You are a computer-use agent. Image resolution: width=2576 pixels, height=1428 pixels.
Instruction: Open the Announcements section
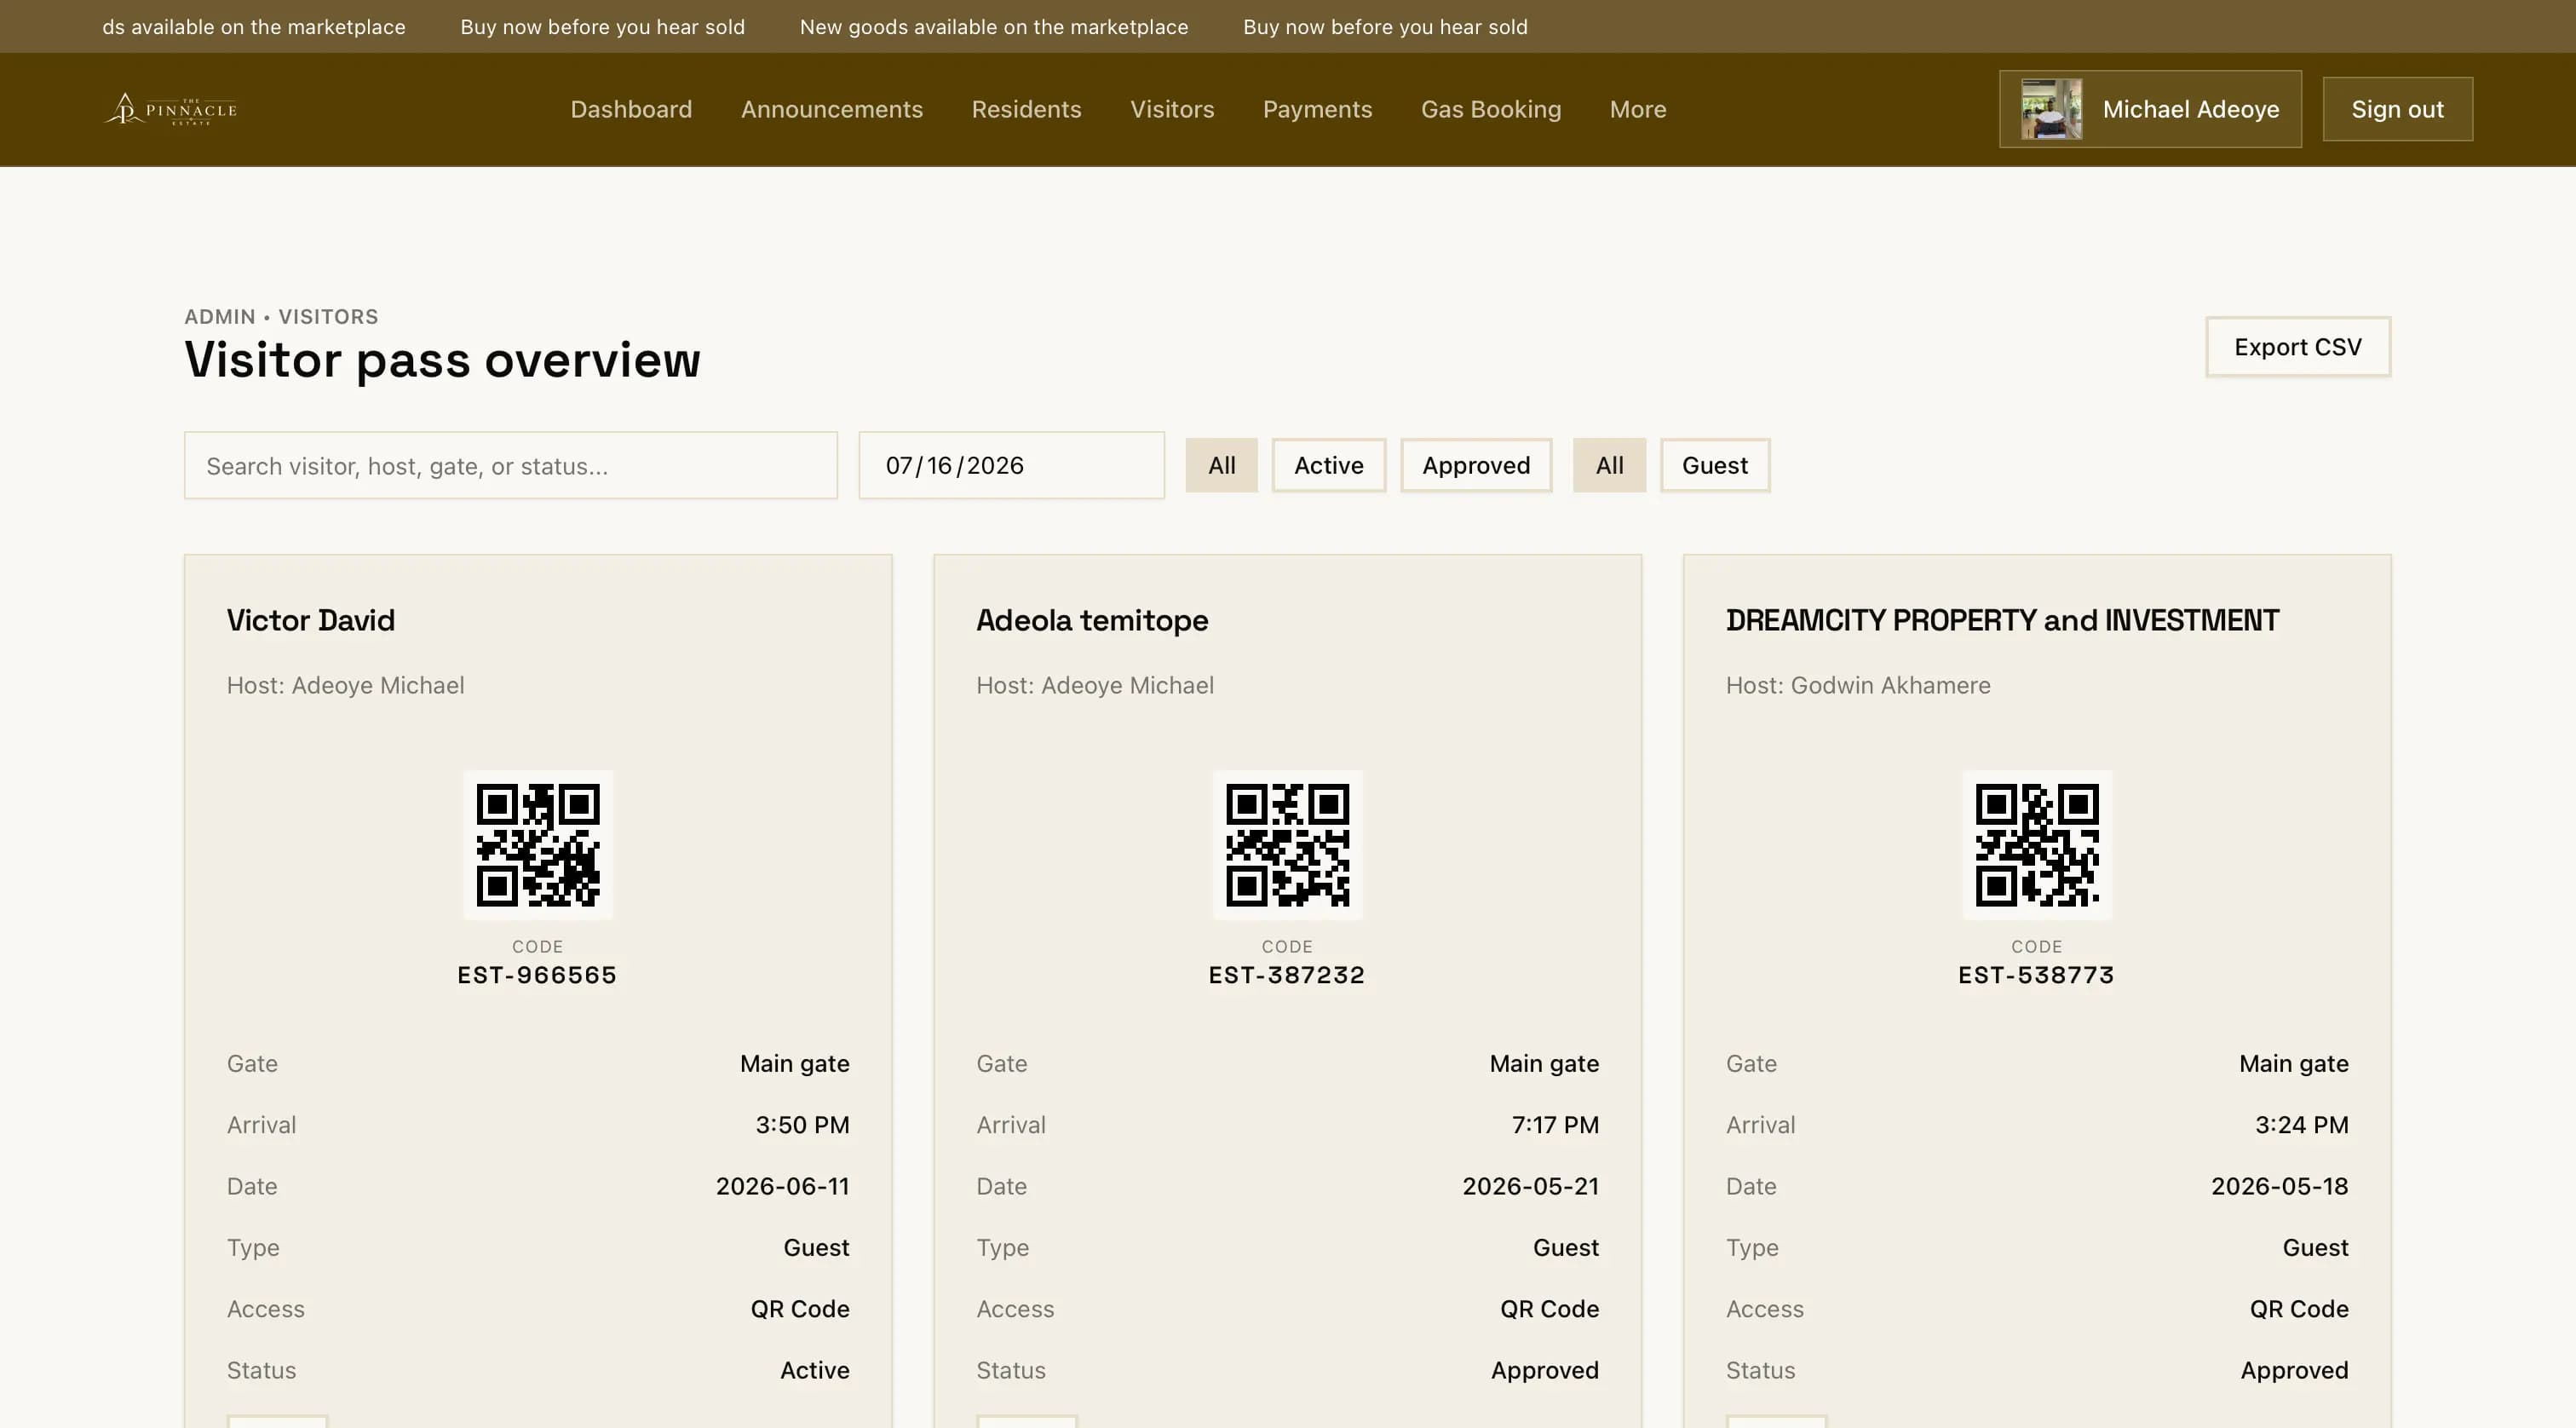[832, 109]
